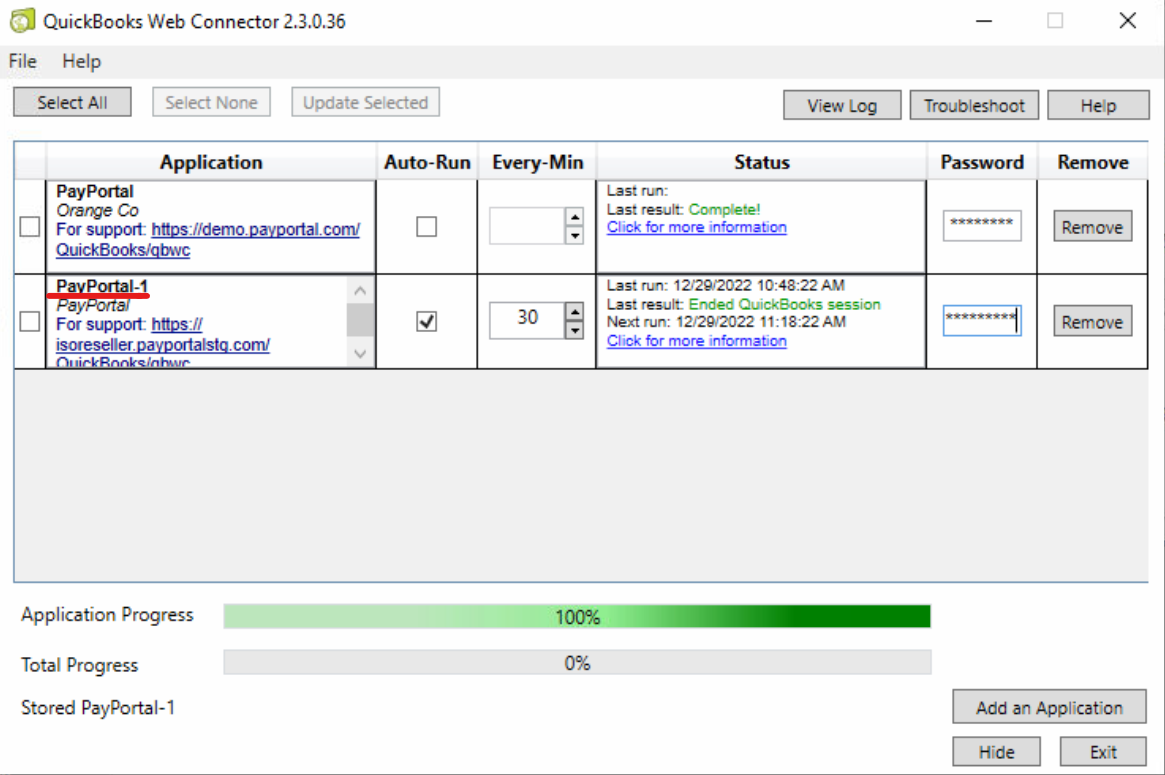This screenshot has height=775, width=1165.
Task: Click the Update Selected button
Action: tap(365, 103)
